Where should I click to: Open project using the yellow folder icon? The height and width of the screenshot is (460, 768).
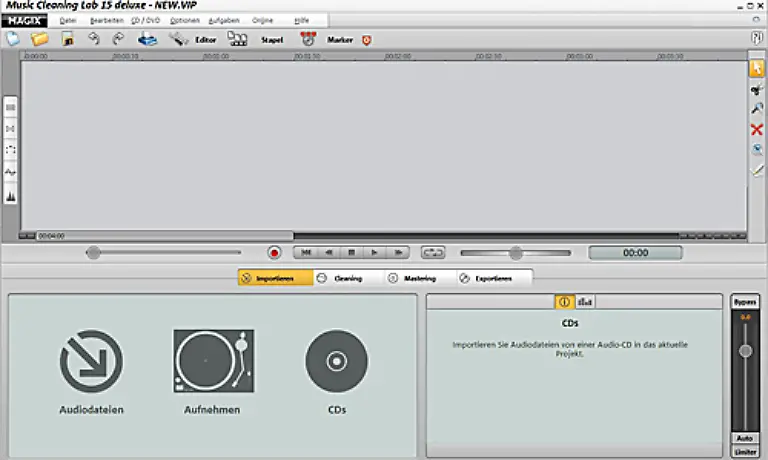39,39
